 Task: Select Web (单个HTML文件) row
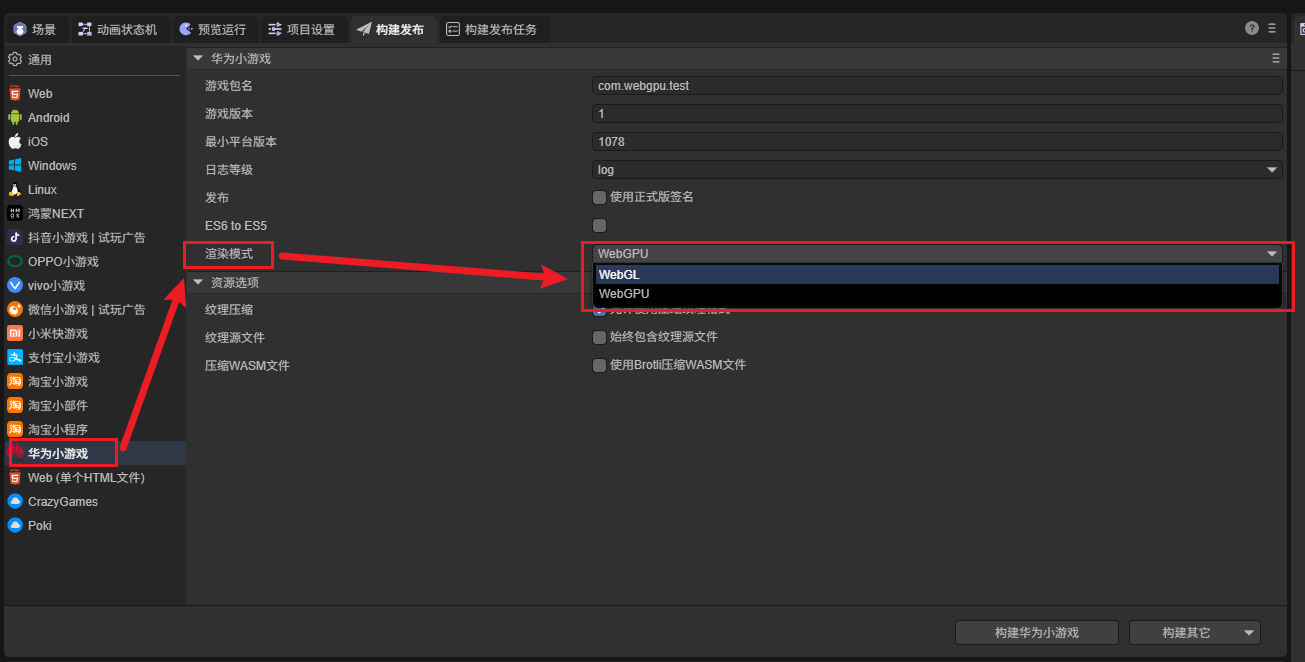pyautogui.click(x=95, y=477)
